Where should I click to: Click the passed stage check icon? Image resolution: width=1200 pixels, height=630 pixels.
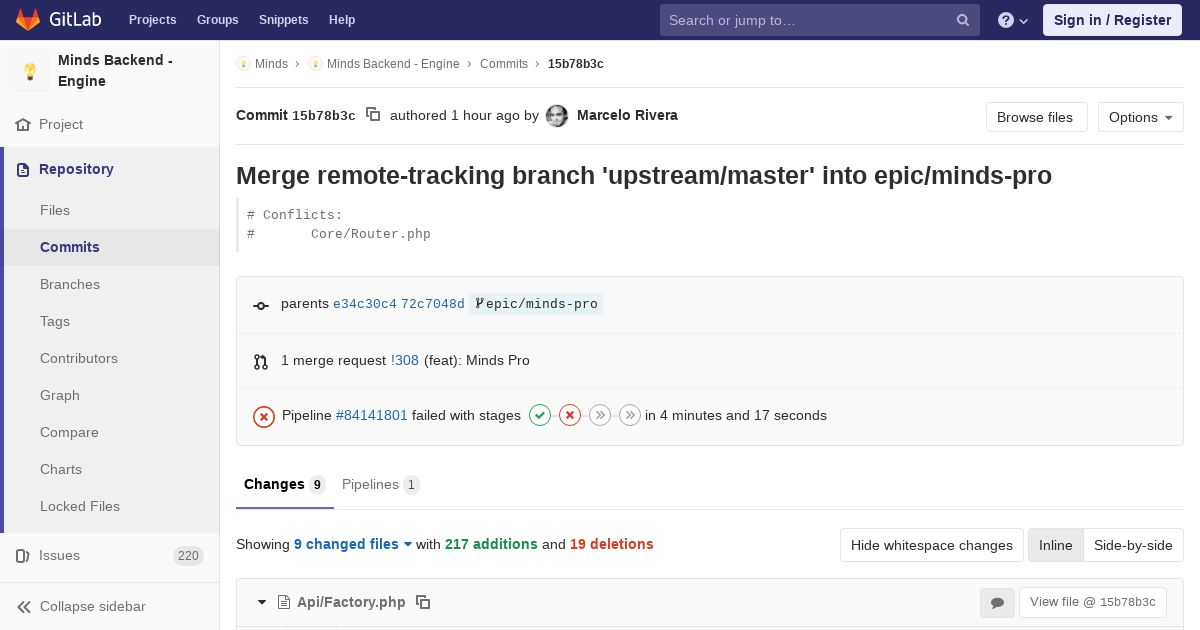pyautogui.click(x=540, y=415)
